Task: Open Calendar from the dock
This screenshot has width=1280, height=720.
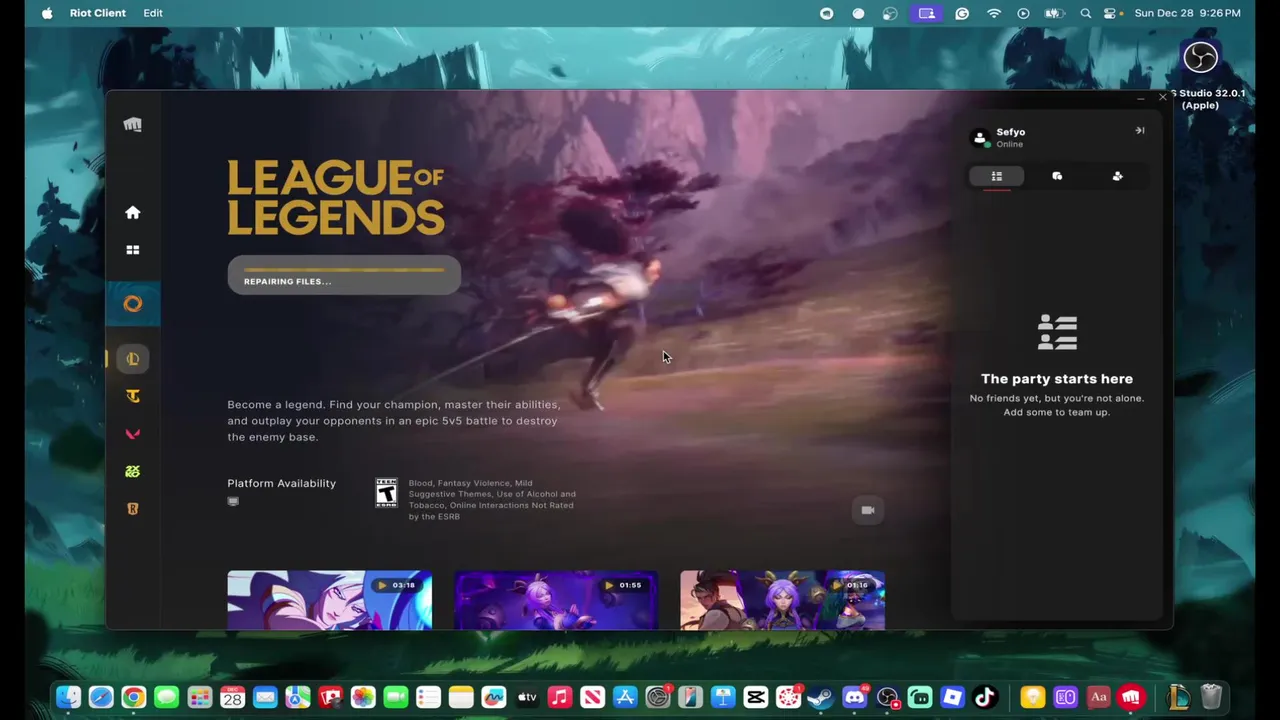Action: click(232, 697)
